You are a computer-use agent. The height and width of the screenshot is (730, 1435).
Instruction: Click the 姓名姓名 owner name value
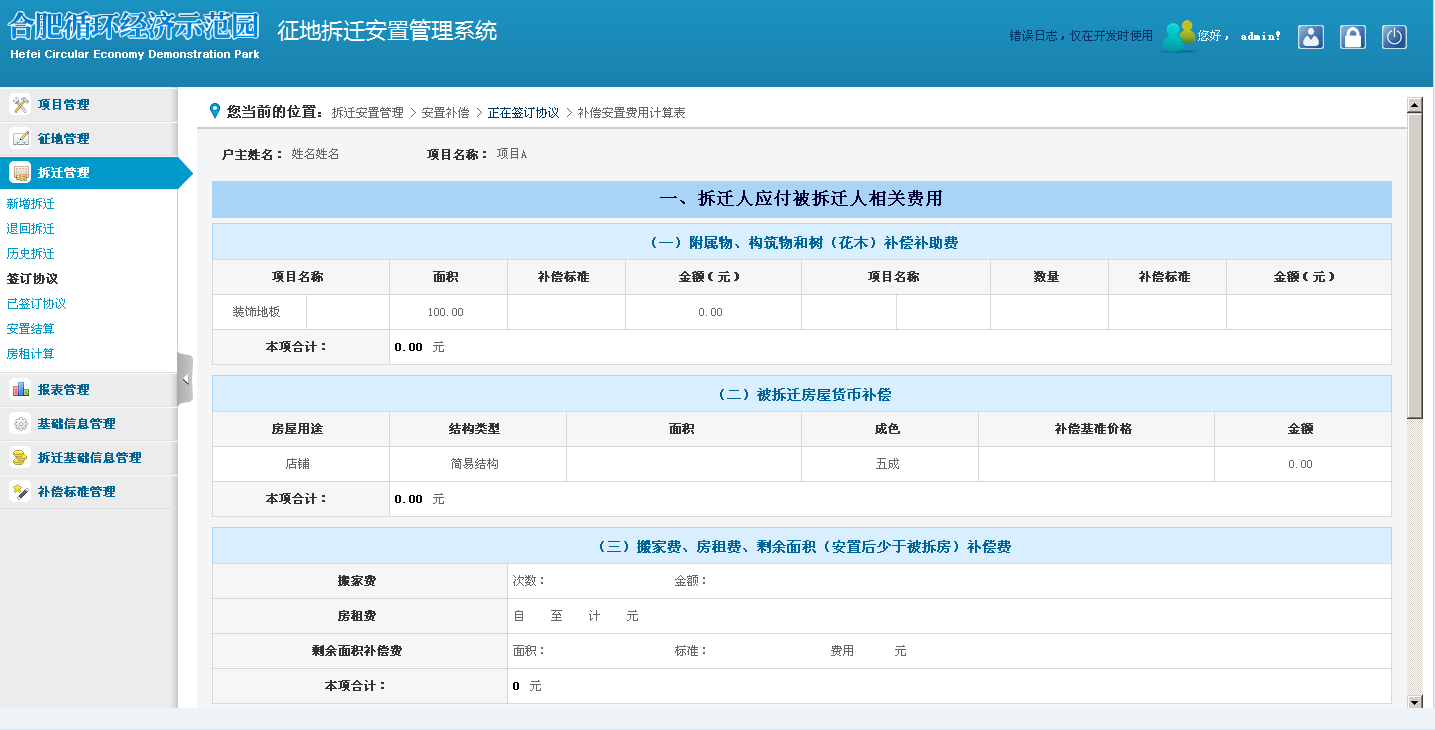(315, 154)
